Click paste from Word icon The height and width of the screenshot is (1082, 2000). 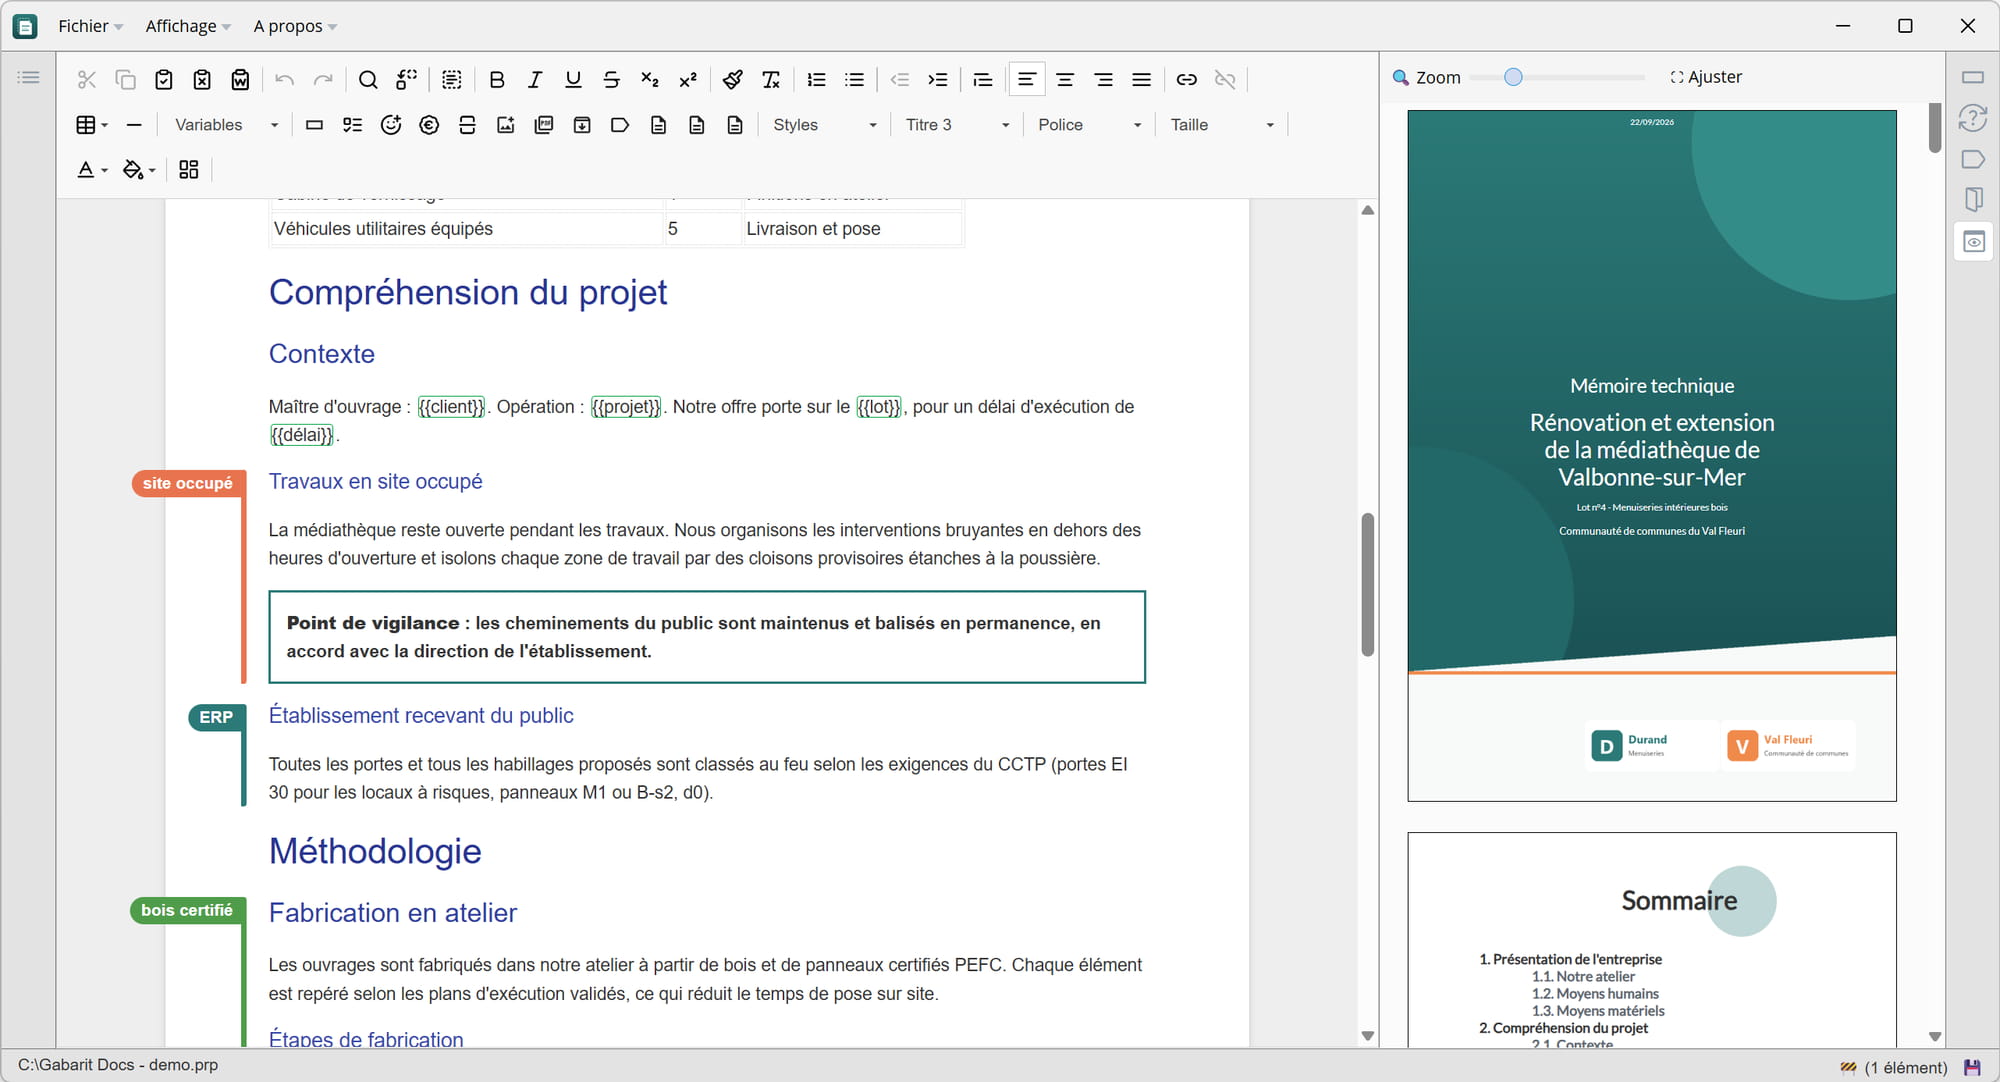(240, 80)
